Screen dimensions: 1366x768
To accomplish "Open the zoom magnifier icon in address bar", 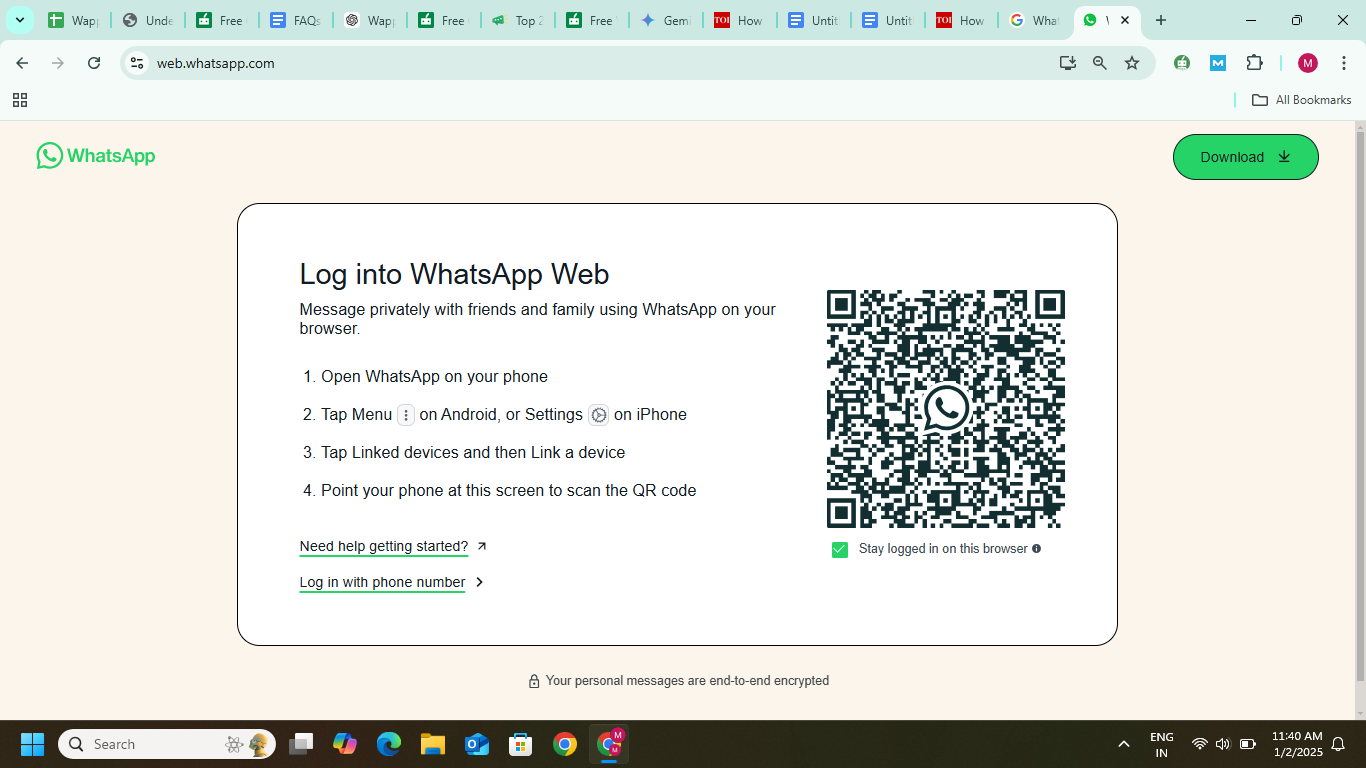I will pos(1100,63).
